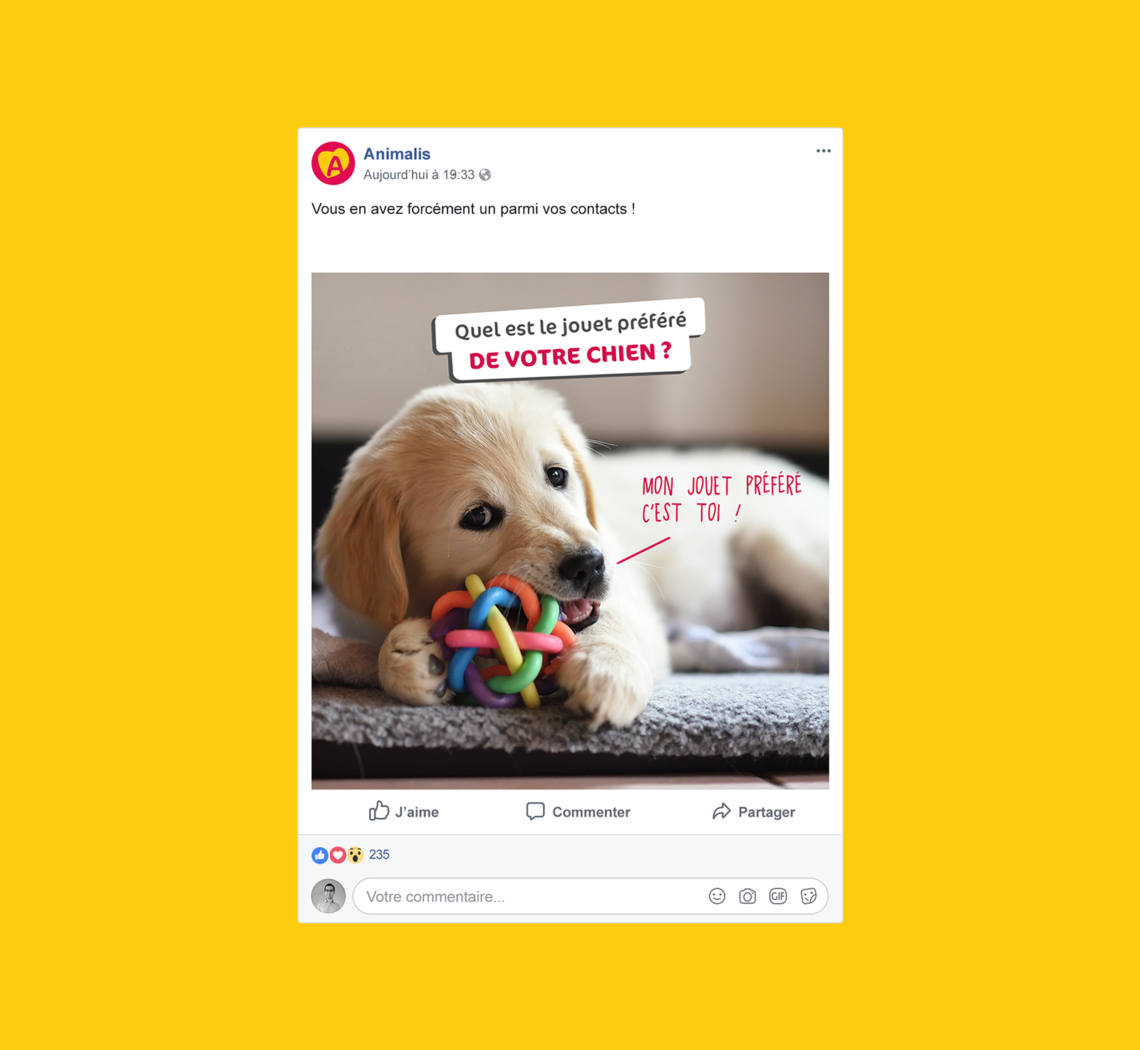Viewport: 1140px width, 1050px height.
Task: Click the speech bubble comment icon
Action: 535,811
